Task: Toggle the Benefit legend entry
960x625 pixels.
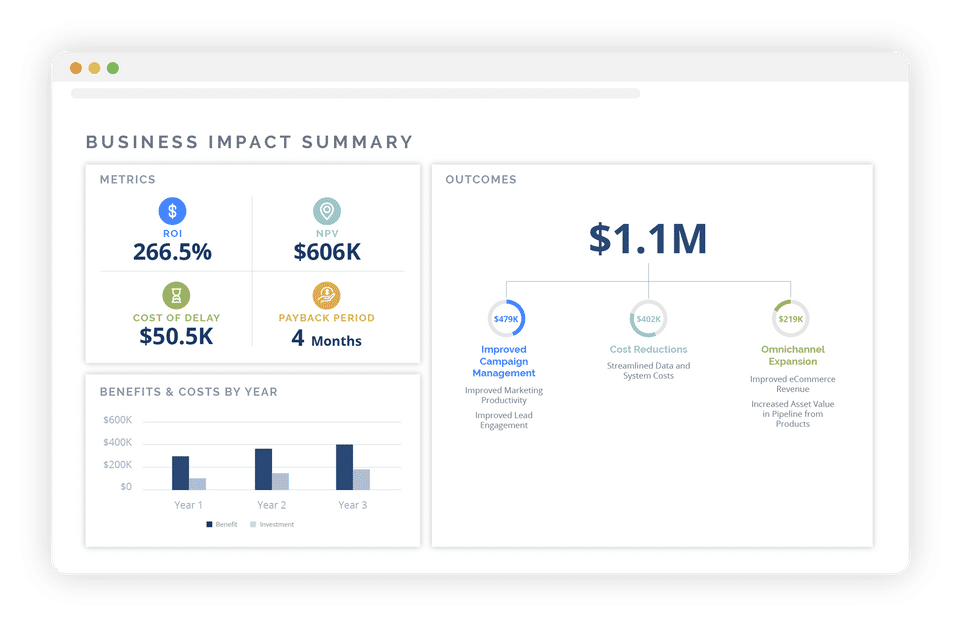Action: 222,525
